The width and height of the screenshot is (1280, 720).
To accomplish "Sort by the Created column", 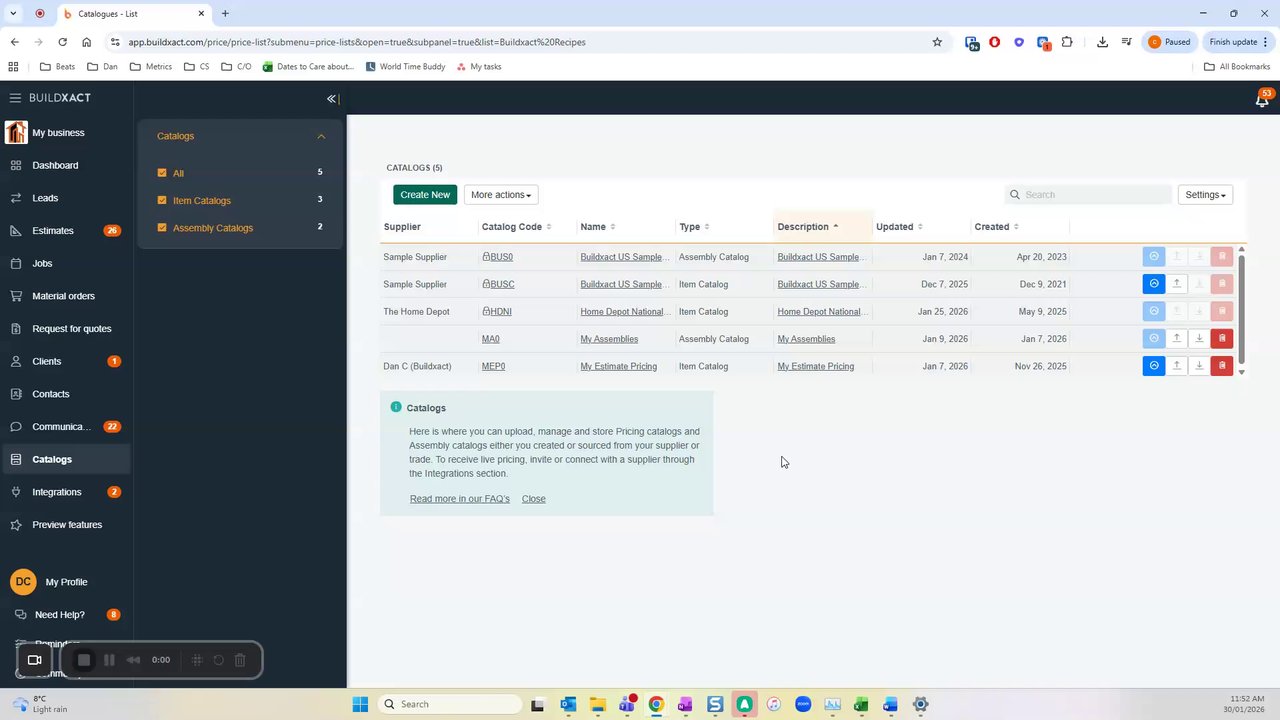I will pos(997,227).
